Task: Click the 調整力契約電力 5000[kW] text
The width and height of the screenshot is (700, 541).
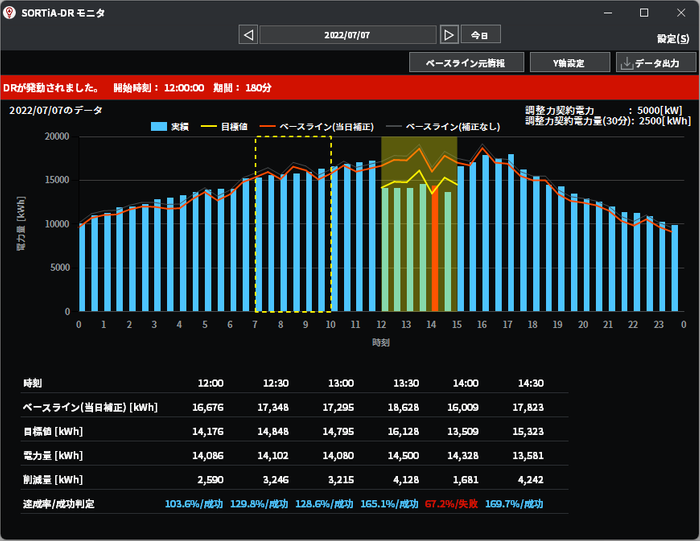Action: 604,110
